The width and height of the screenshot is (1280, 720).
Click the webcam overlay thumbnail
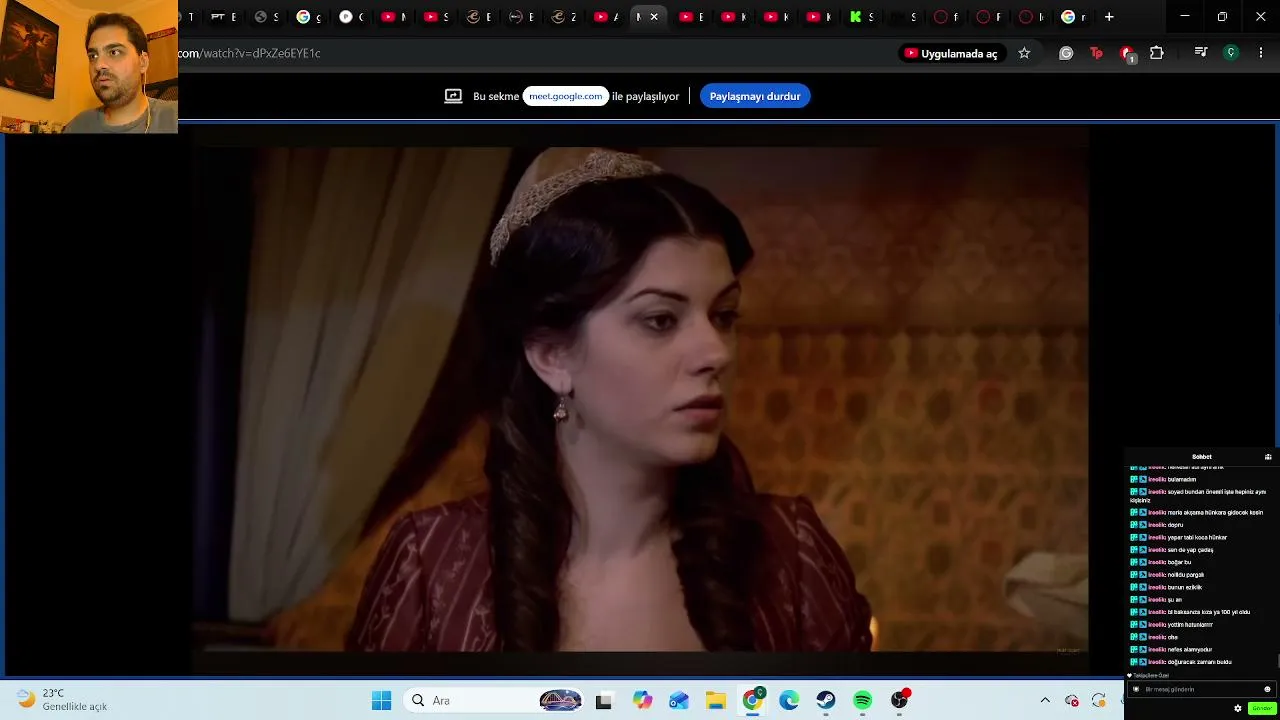tap(89, 67)
